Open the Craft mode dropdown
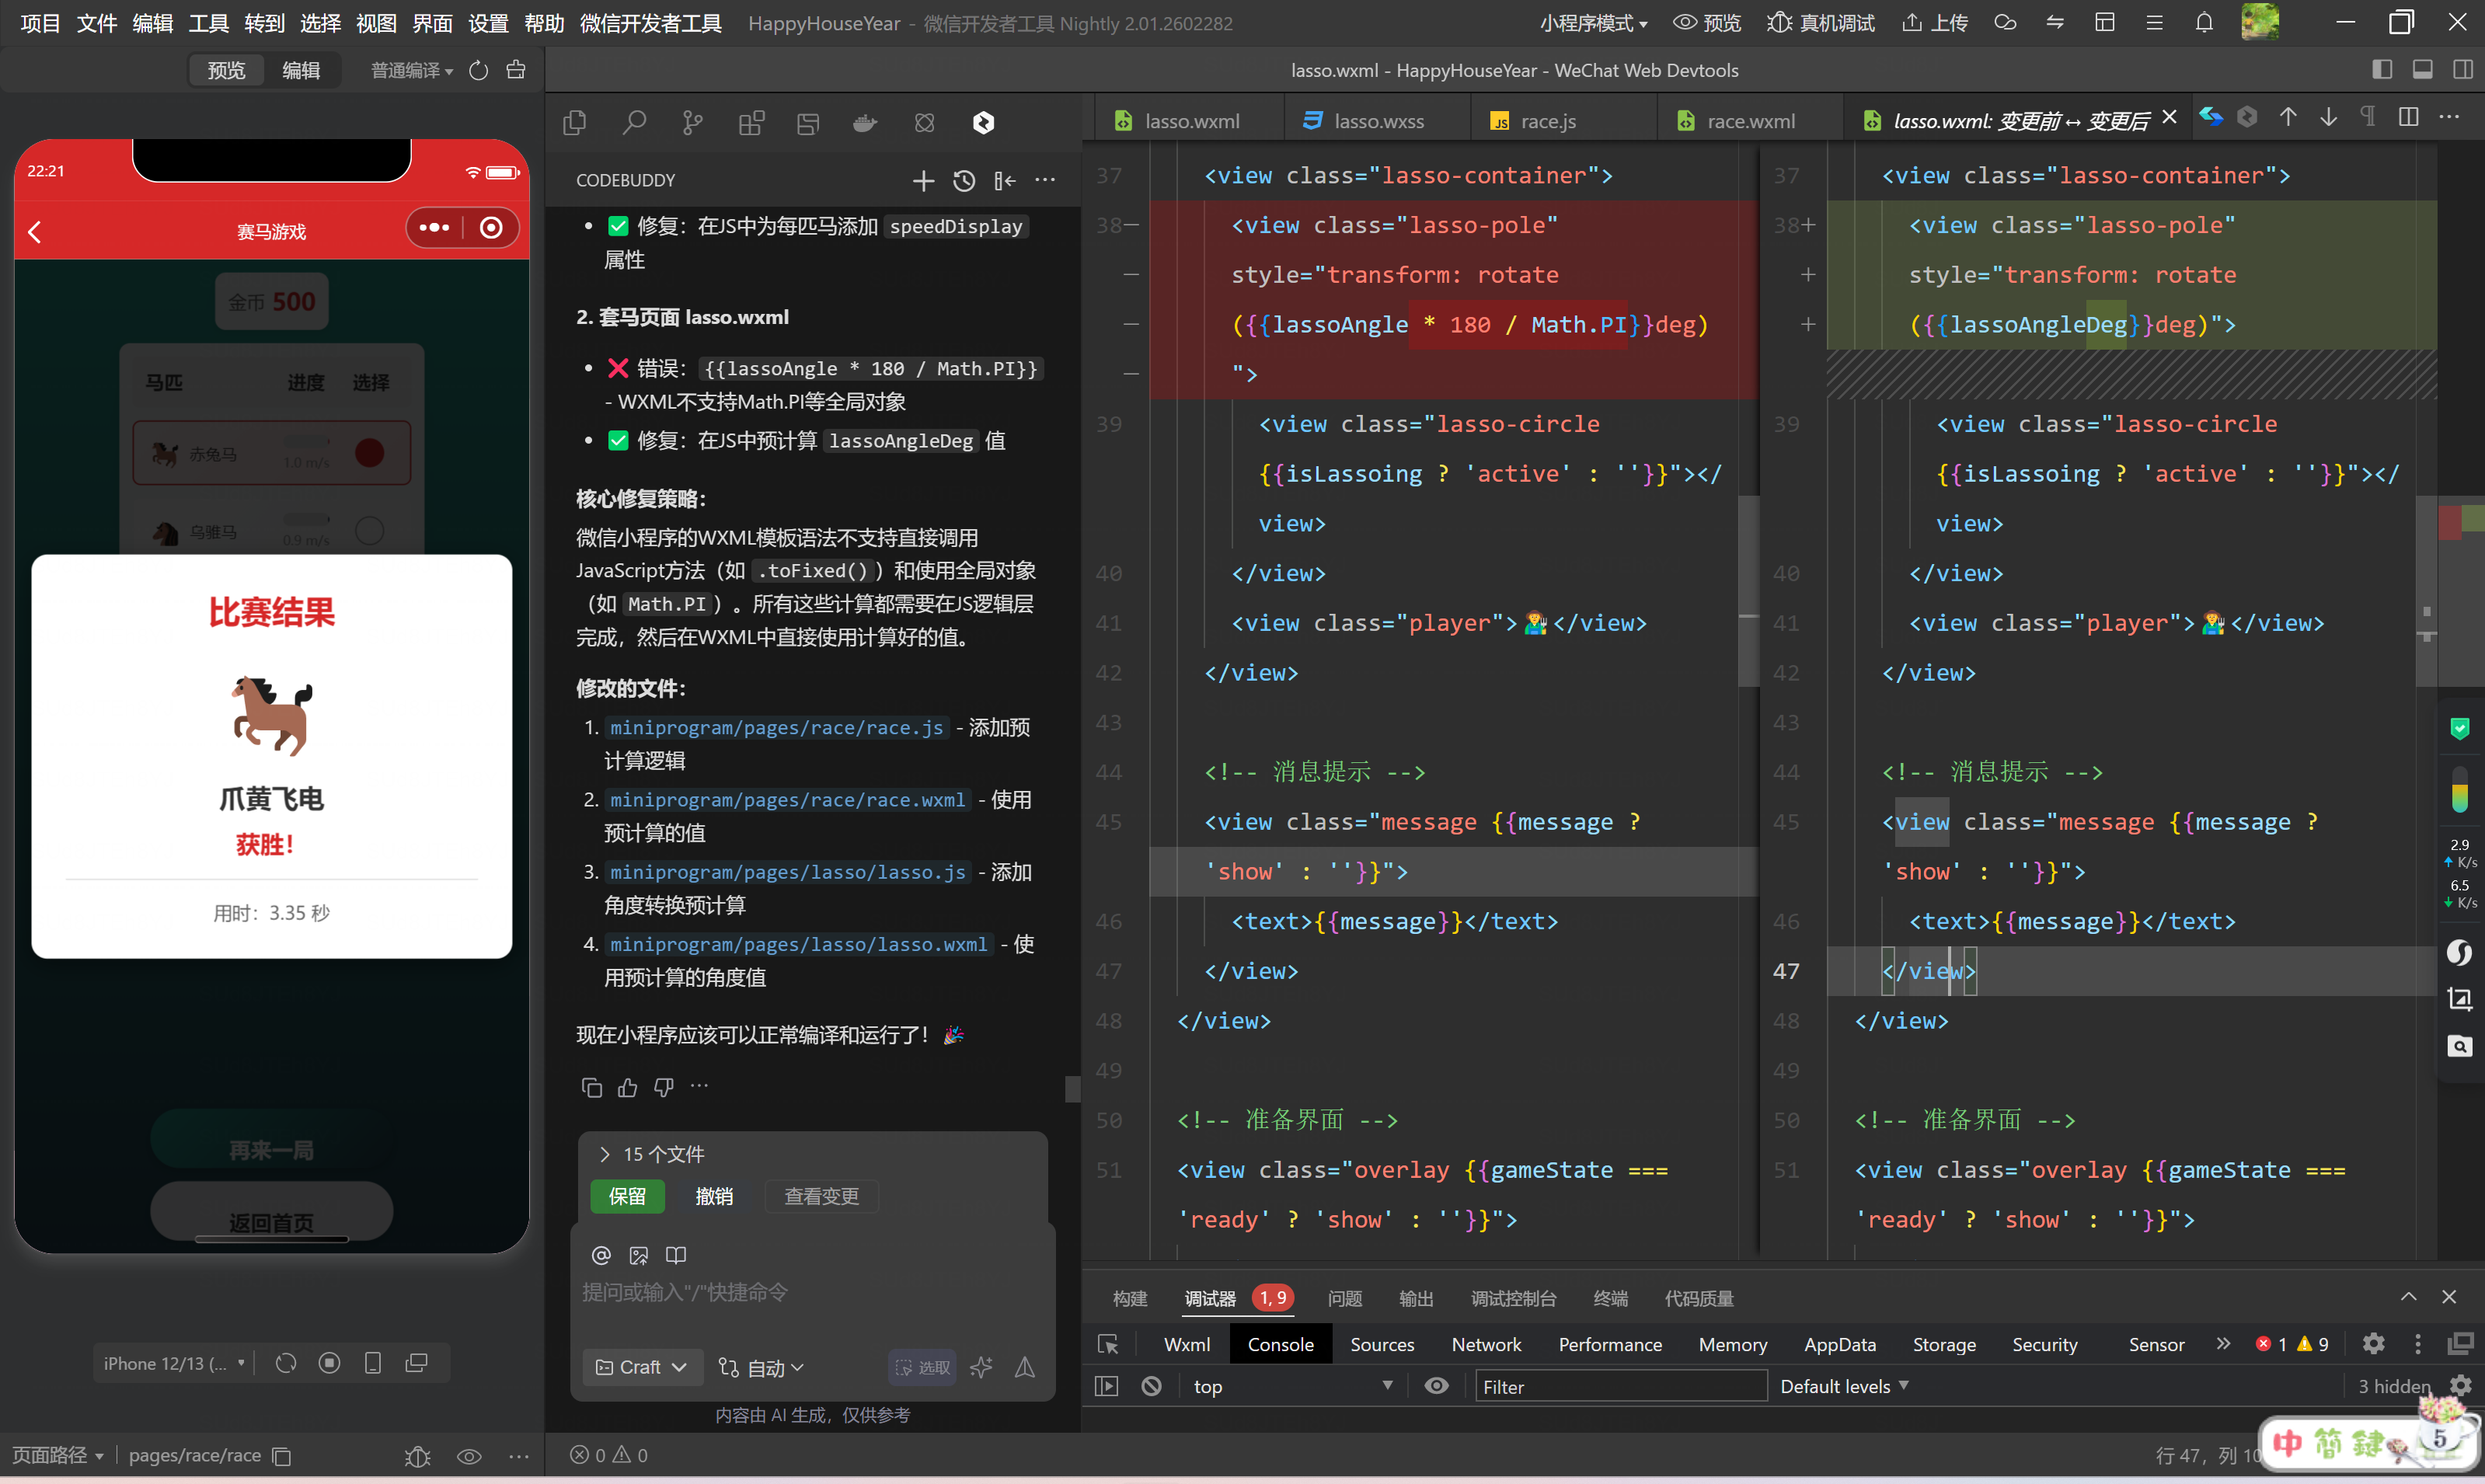Viewport: 2485px width, 1484px height. coord(641,1367)
